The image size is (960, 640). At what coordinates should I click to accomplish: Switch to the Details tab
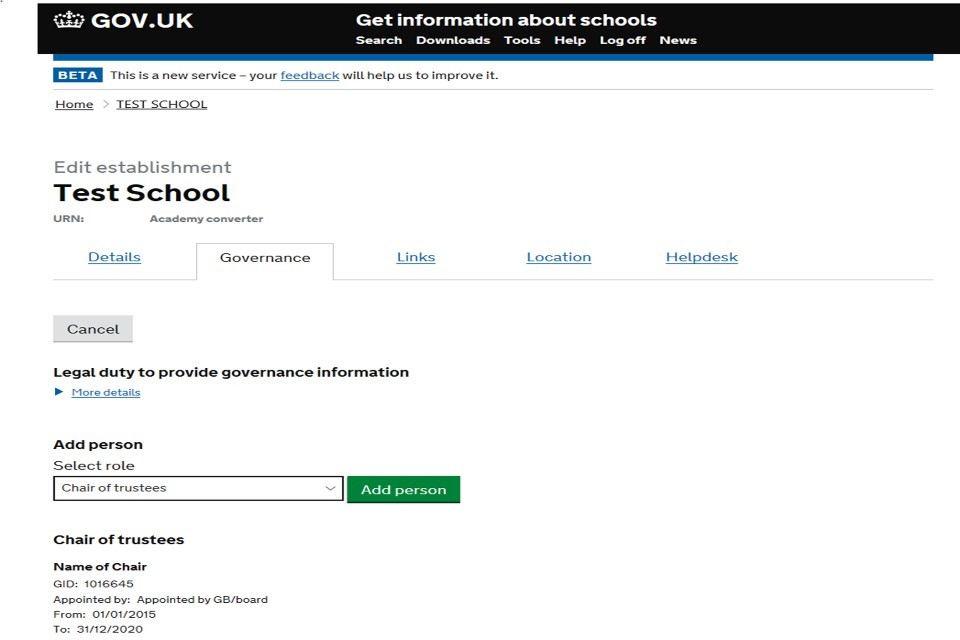[x=114, y=257]
